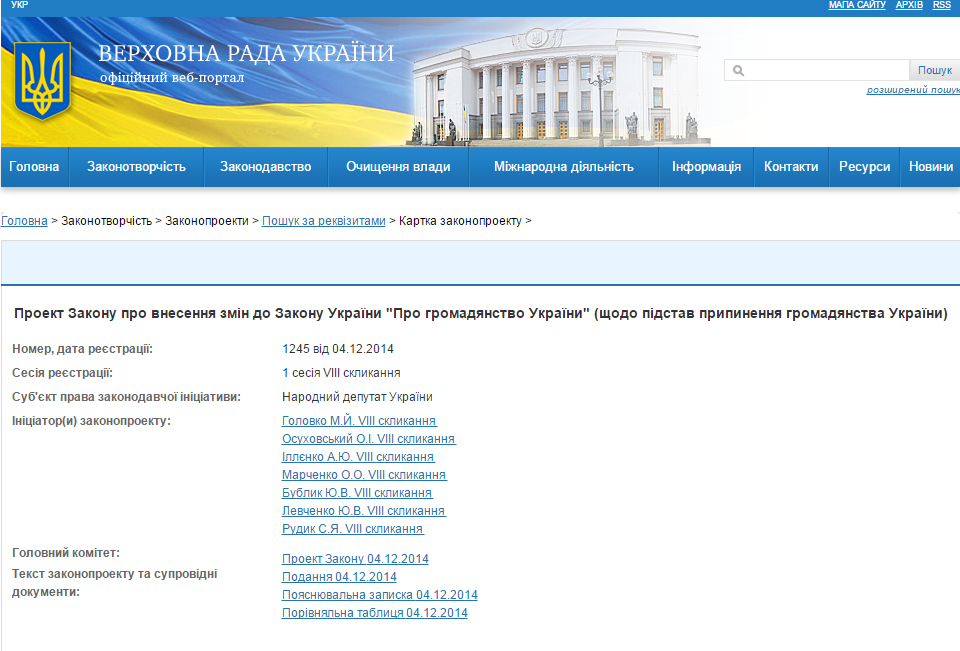Open initiator Марченко О.О. VIII скликання
This screenshot has width=960, height=651.
click(x=364, y=475)
